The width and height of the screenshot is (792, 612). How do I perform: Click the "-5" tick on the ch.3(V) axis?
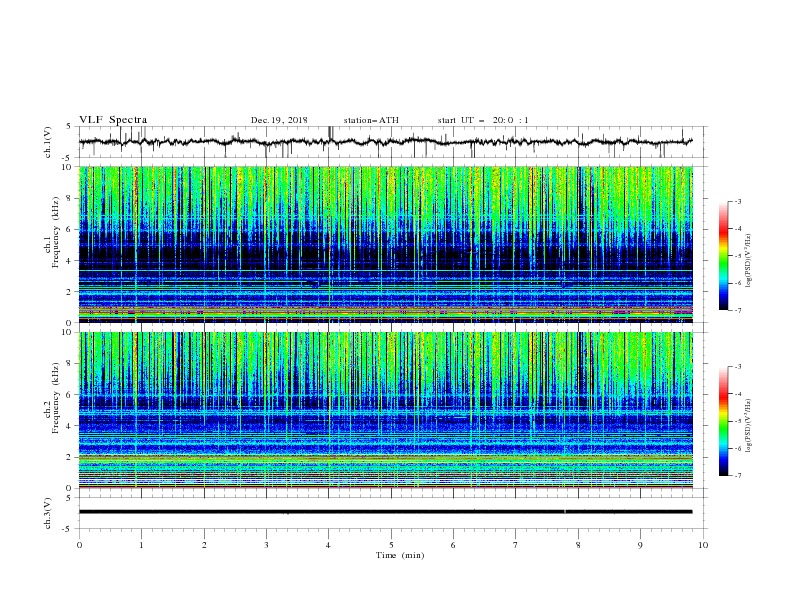tap(68, 529)
